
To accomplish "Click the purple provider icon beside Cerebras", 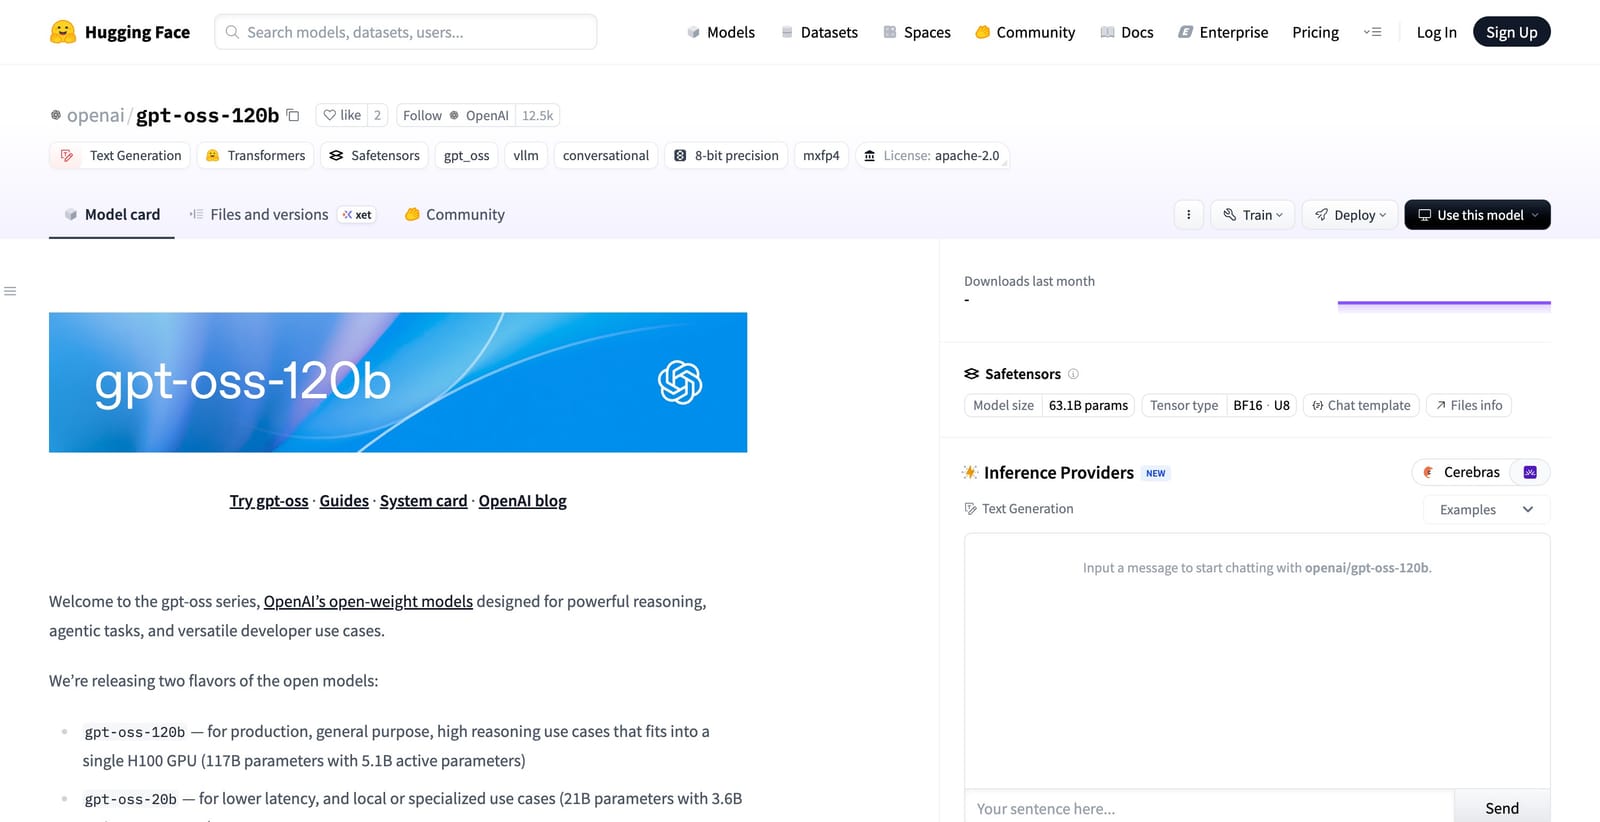I will [x=1529, y=472].
